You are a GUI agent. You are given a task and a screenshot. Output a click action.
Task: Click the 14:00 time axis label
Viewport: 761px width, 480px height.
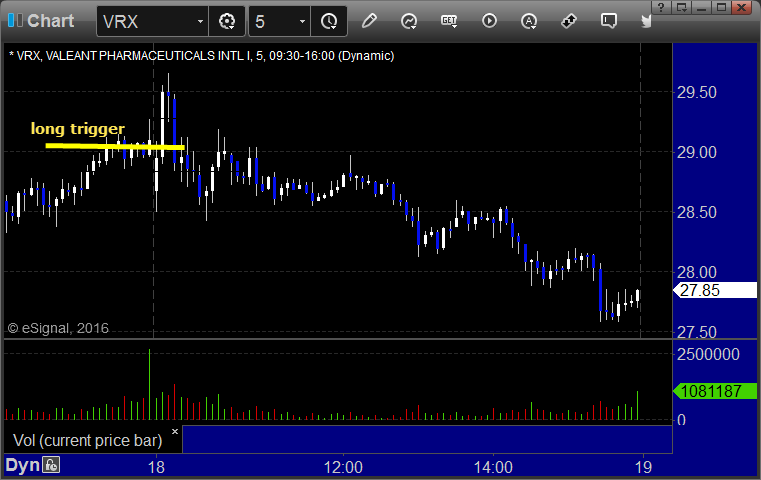point(493,467)
